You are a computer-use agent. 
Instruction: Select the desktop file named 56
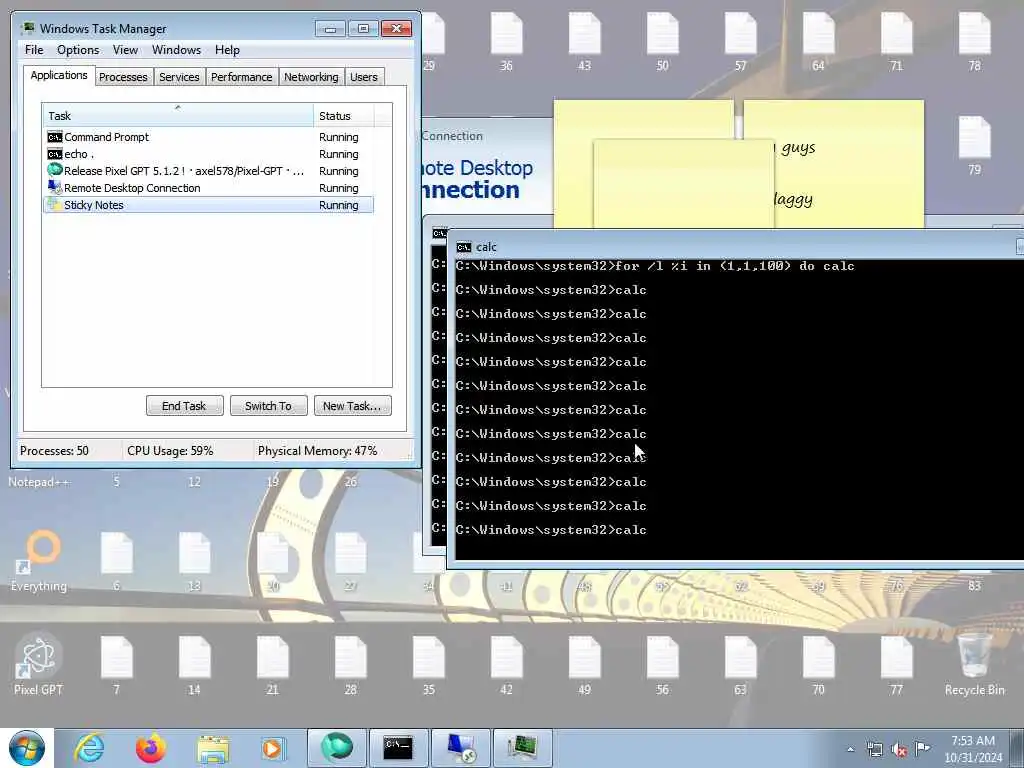(x=663, y=664)
